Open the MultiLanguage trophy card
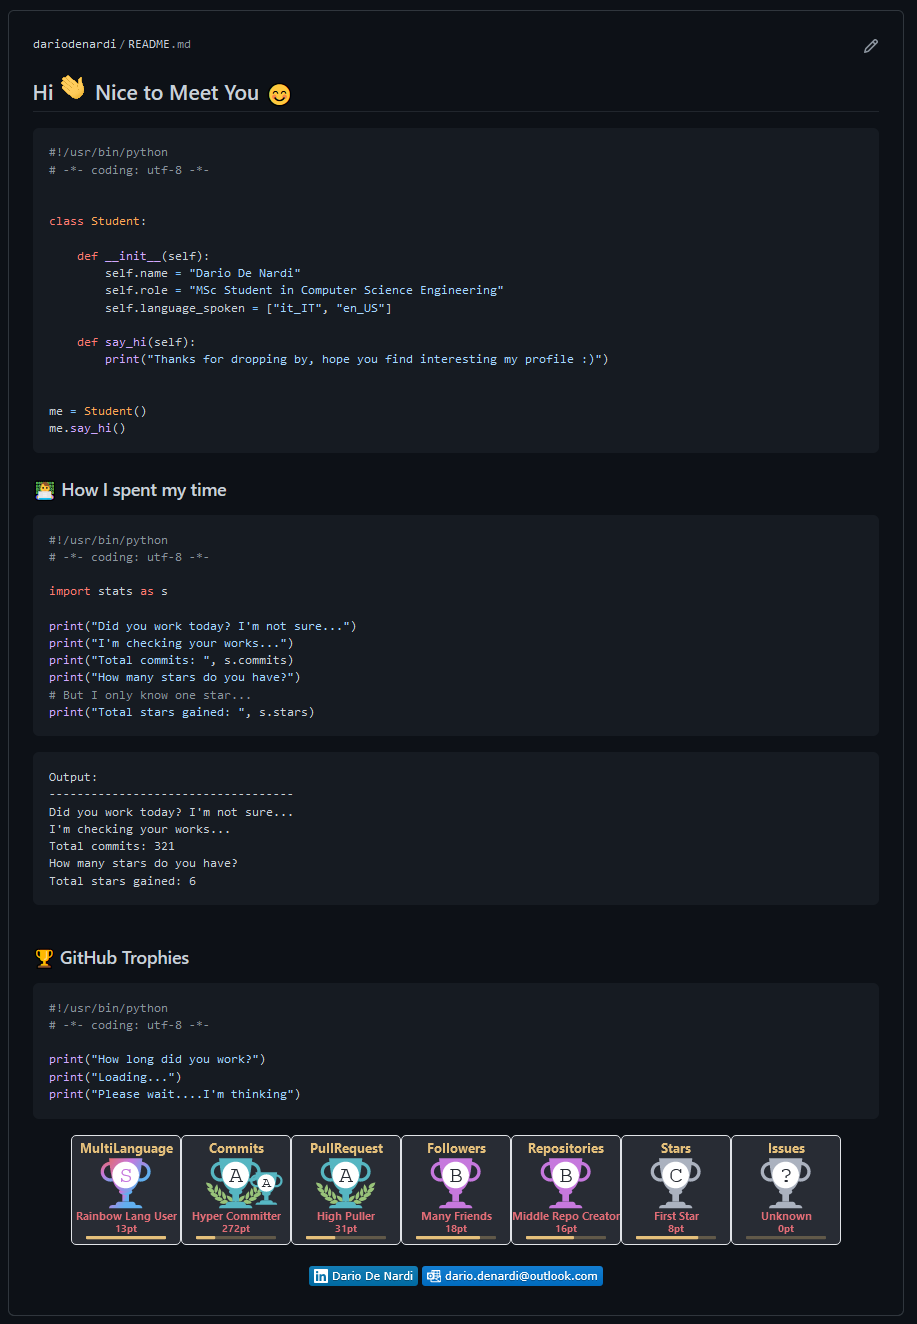917x1324 pixels. coord(126,1190)
